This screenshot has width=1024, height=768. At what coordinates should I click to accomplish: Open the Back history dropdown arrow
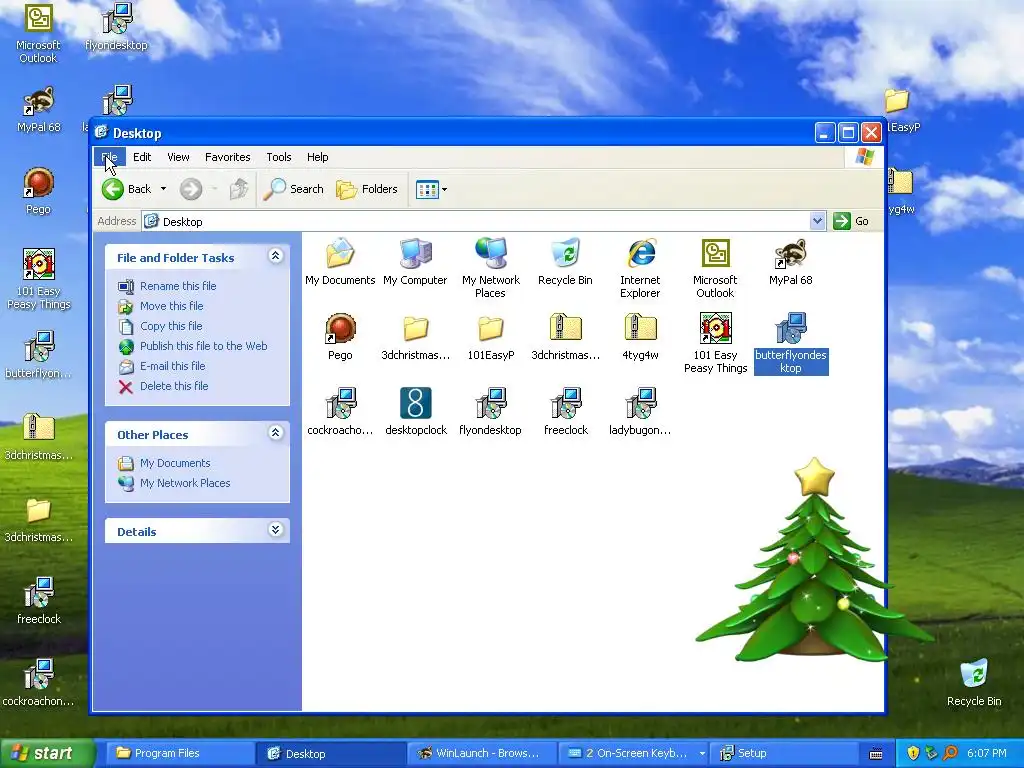click(x=163, y=189)
